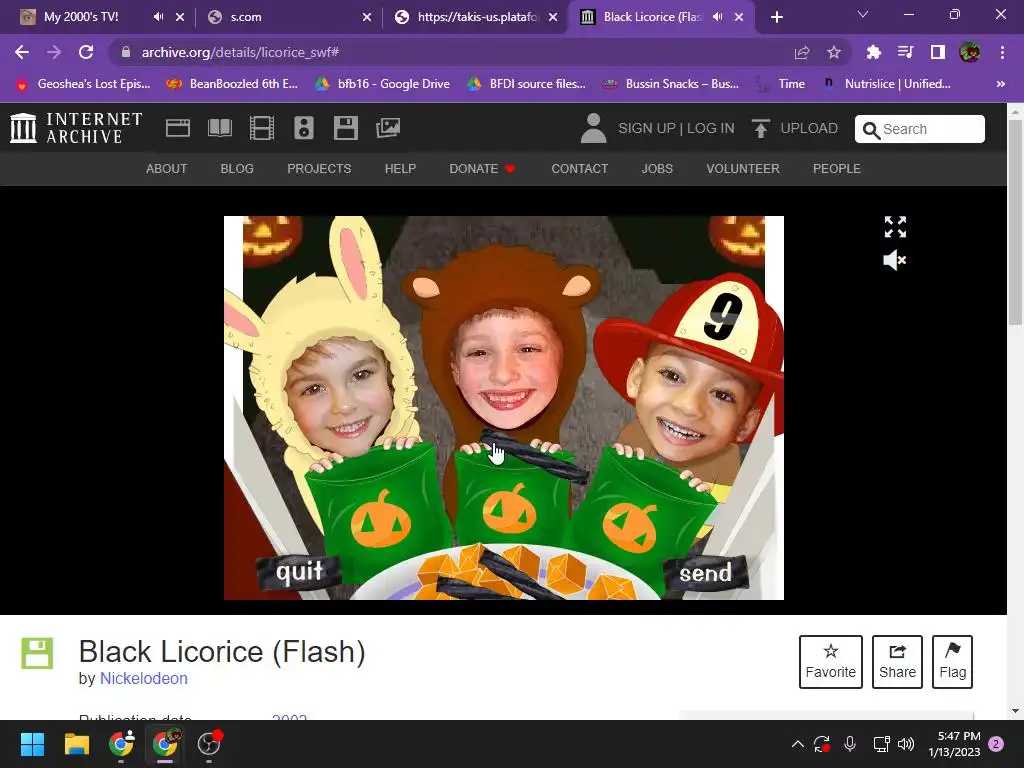The image size is (1024, 768).
Task: Open the DONATE nav item
Action: pyautogui.click(x=482, y=168)
